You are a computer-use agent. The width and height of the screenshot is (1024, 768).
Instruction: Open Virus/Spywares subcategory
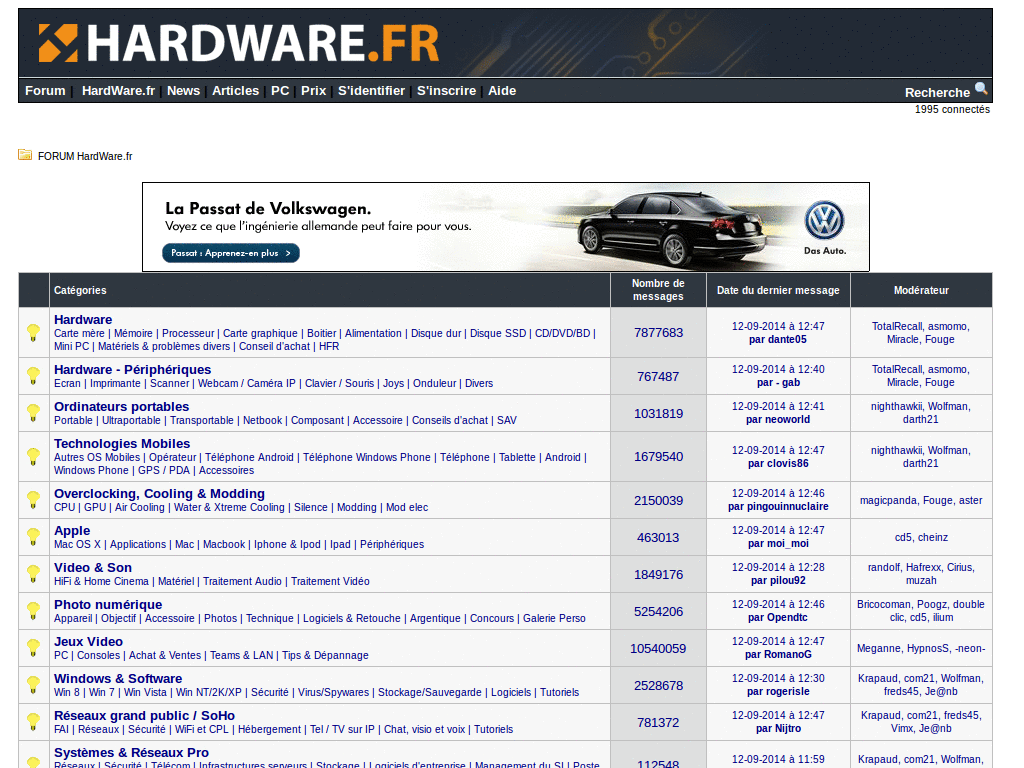pyautogui.click(x=333, y=692)
